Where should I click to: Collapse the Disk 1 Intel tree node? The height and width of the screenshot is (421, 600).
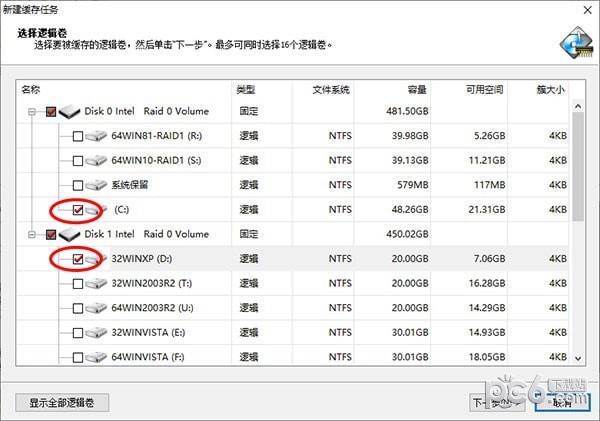point(32,235)
